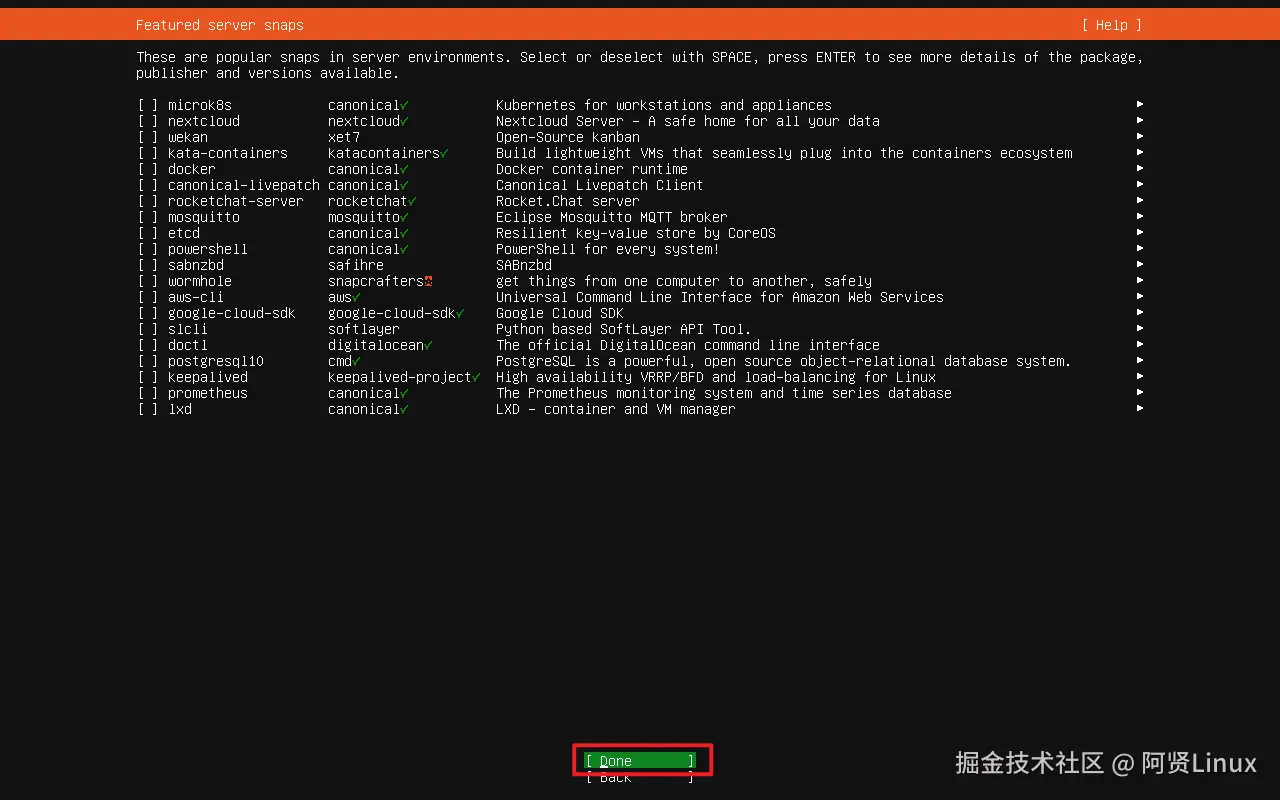The width and height of the screenshot is (1280, 800).
Task: Check the lxd snap checkbox
Action: click(148, 409)
